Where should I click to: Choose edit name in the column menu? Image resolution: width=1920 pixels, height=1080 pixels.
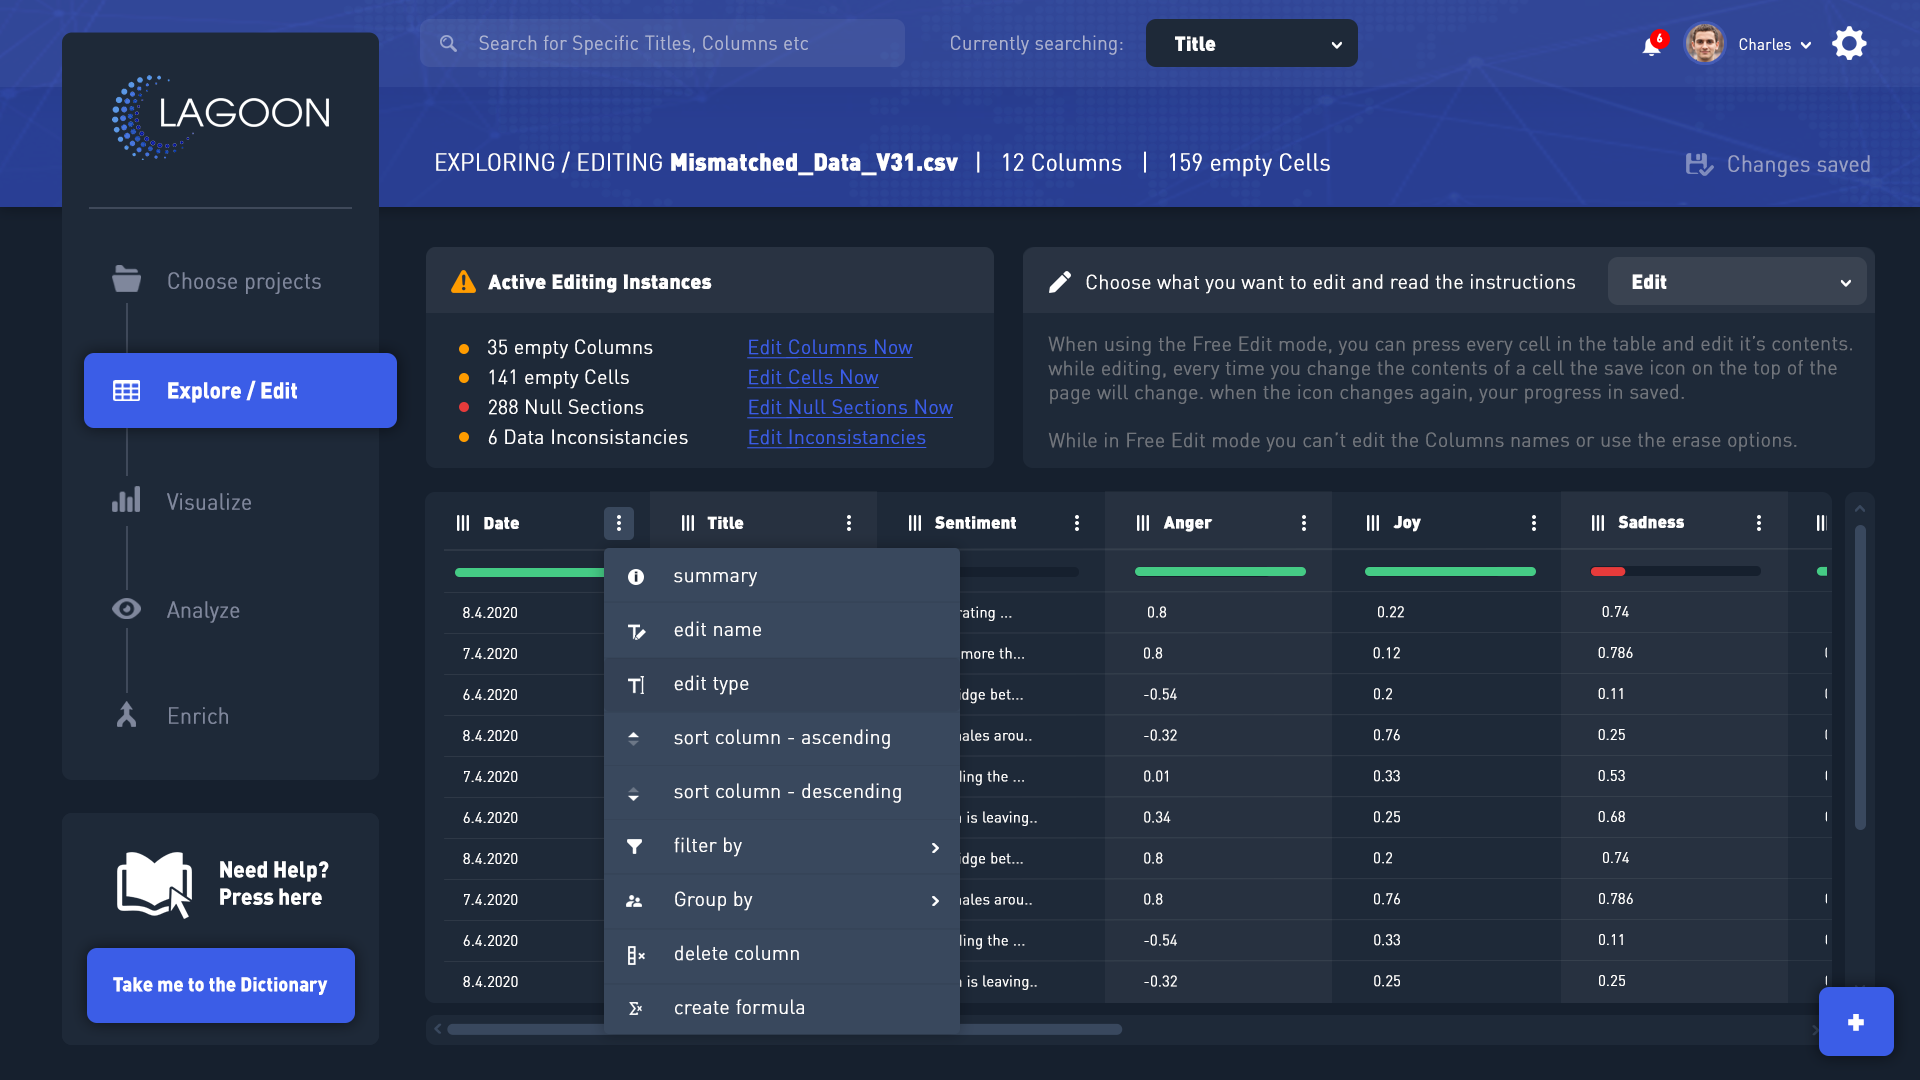(x=782, y=630)
